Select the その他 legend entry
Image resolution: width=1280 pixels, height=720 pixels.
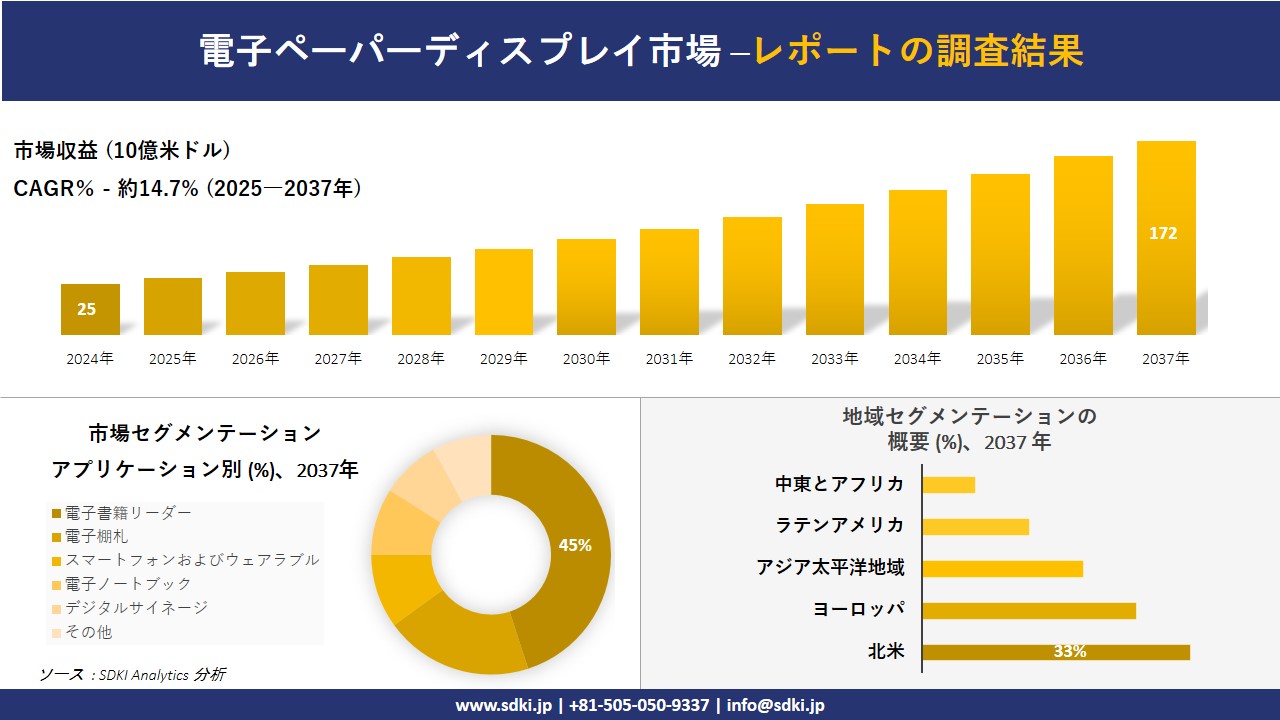pyautogui.click(x=82, y=632)
